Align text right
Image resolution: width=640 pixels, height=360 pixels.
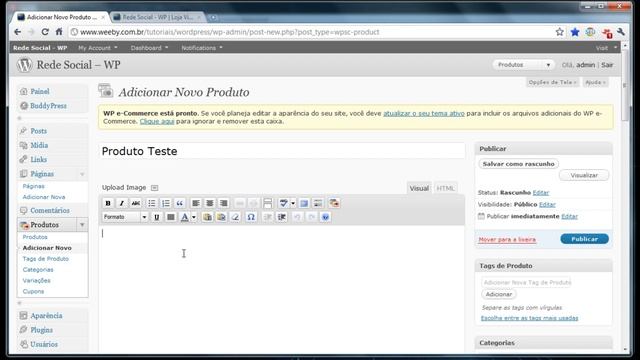pos(223,203)
